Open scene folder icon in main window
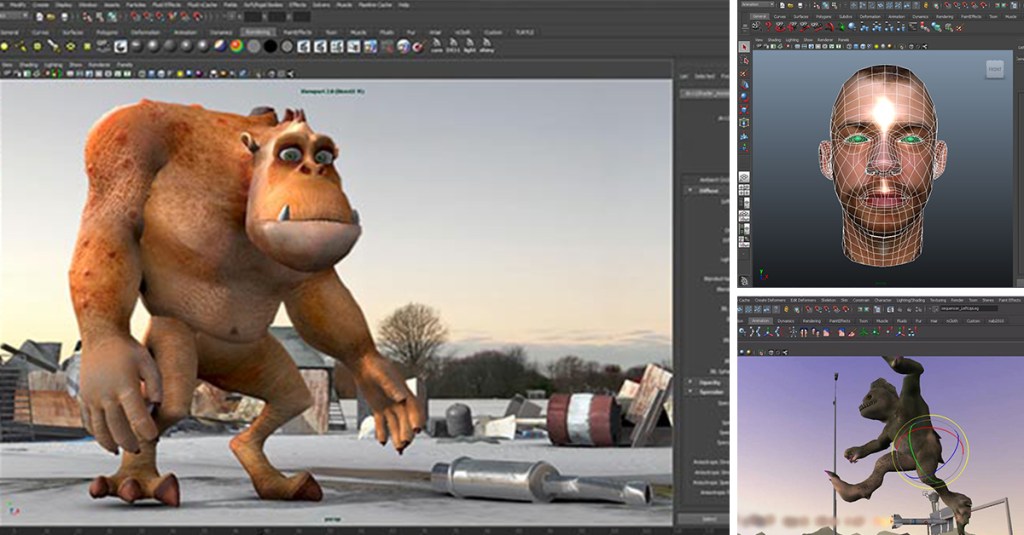1024x535 pixels. pos(50,16)
